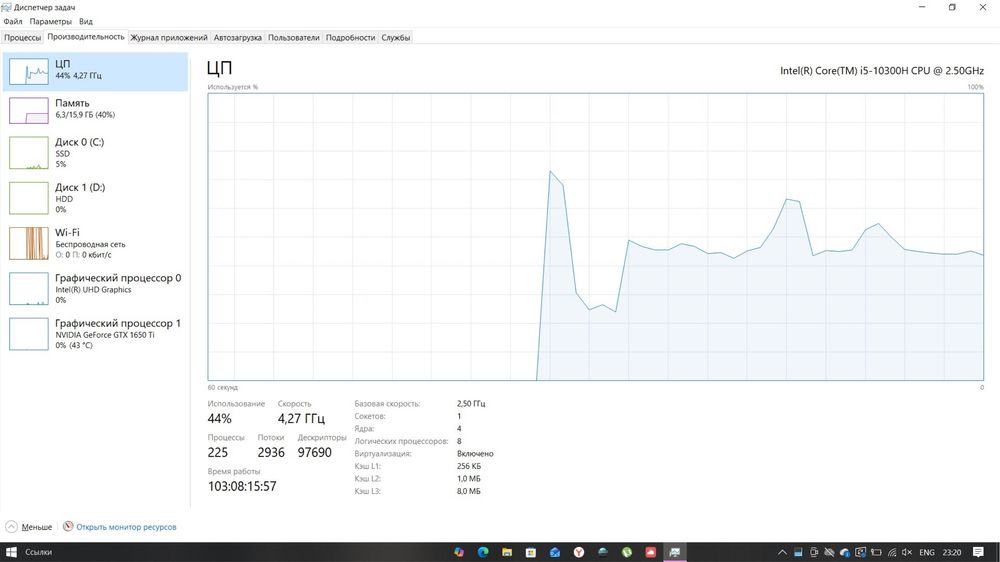Switch to the Производительность tab
Viewport: 1000px width, 562px height.
click(85, 37)
